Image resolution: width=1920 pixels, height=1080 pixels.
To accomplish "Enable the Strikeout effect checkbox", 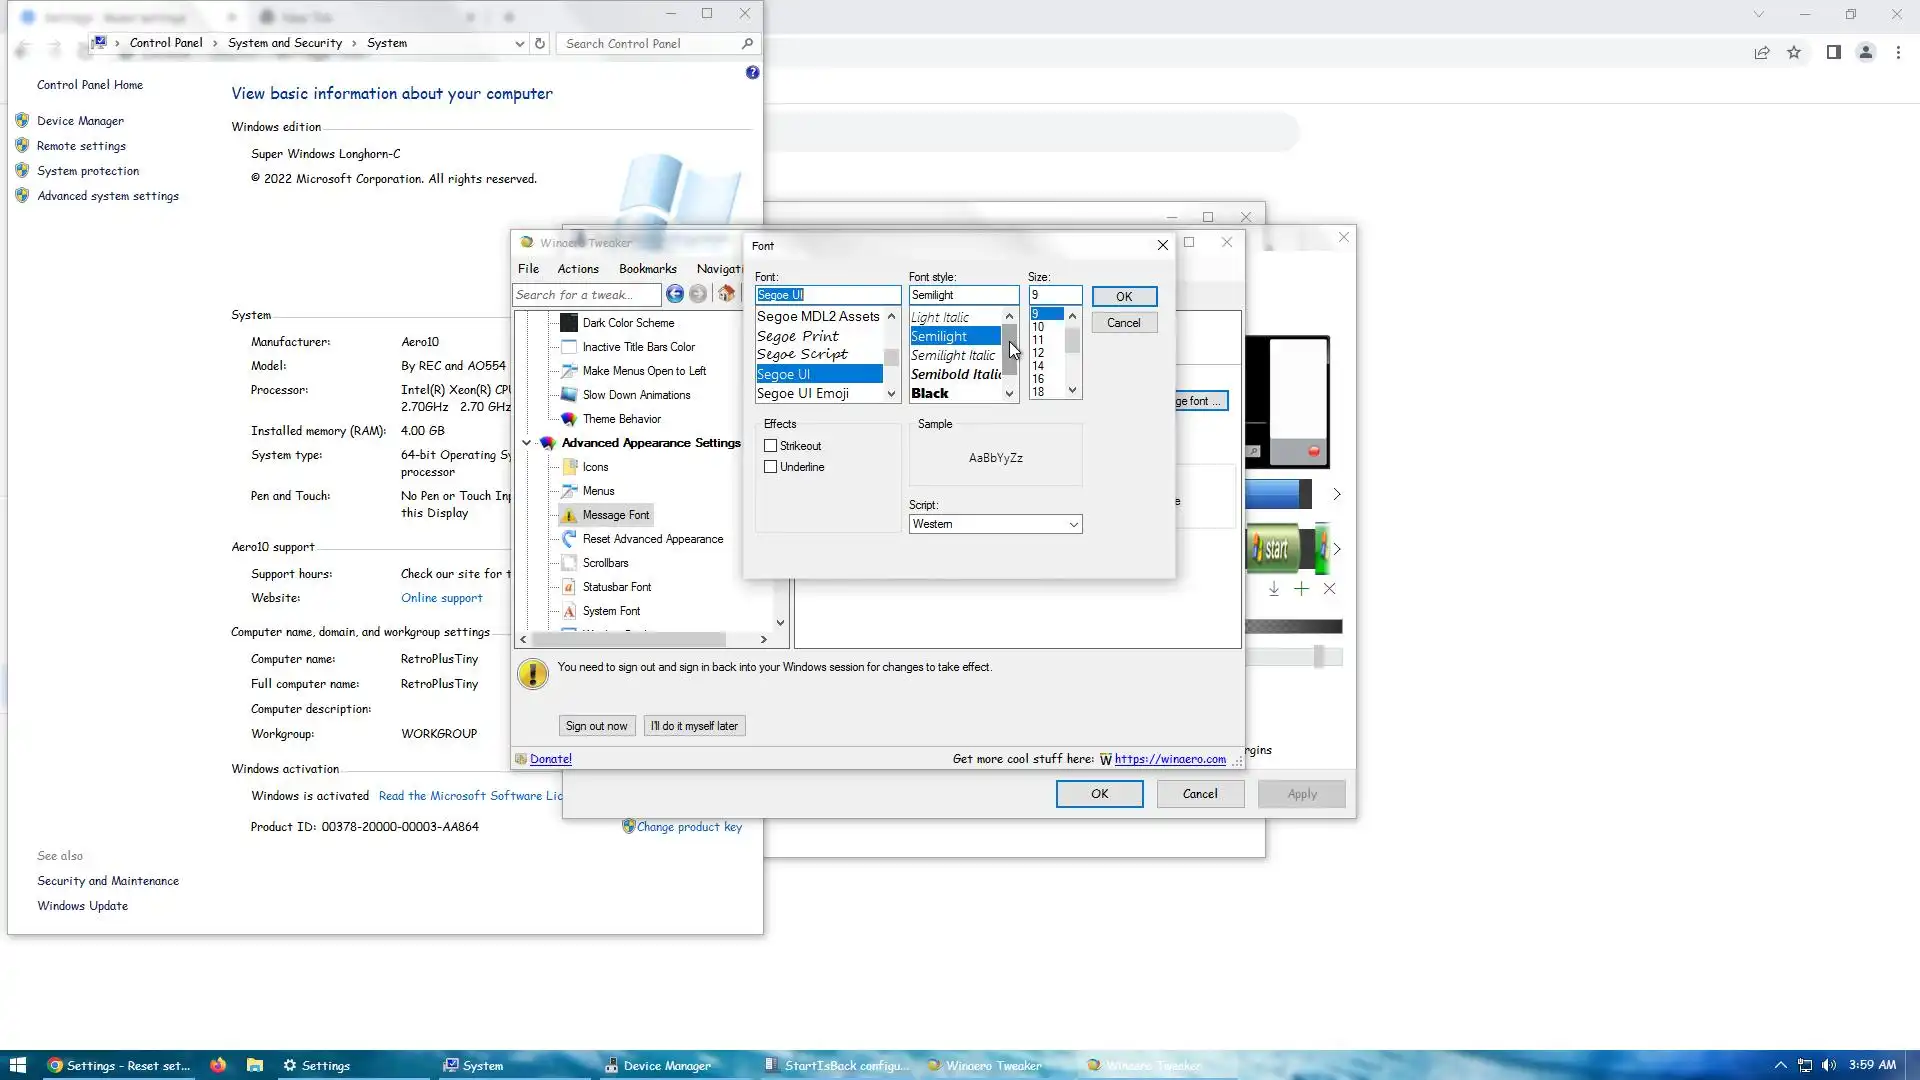I will coord(770,446).
